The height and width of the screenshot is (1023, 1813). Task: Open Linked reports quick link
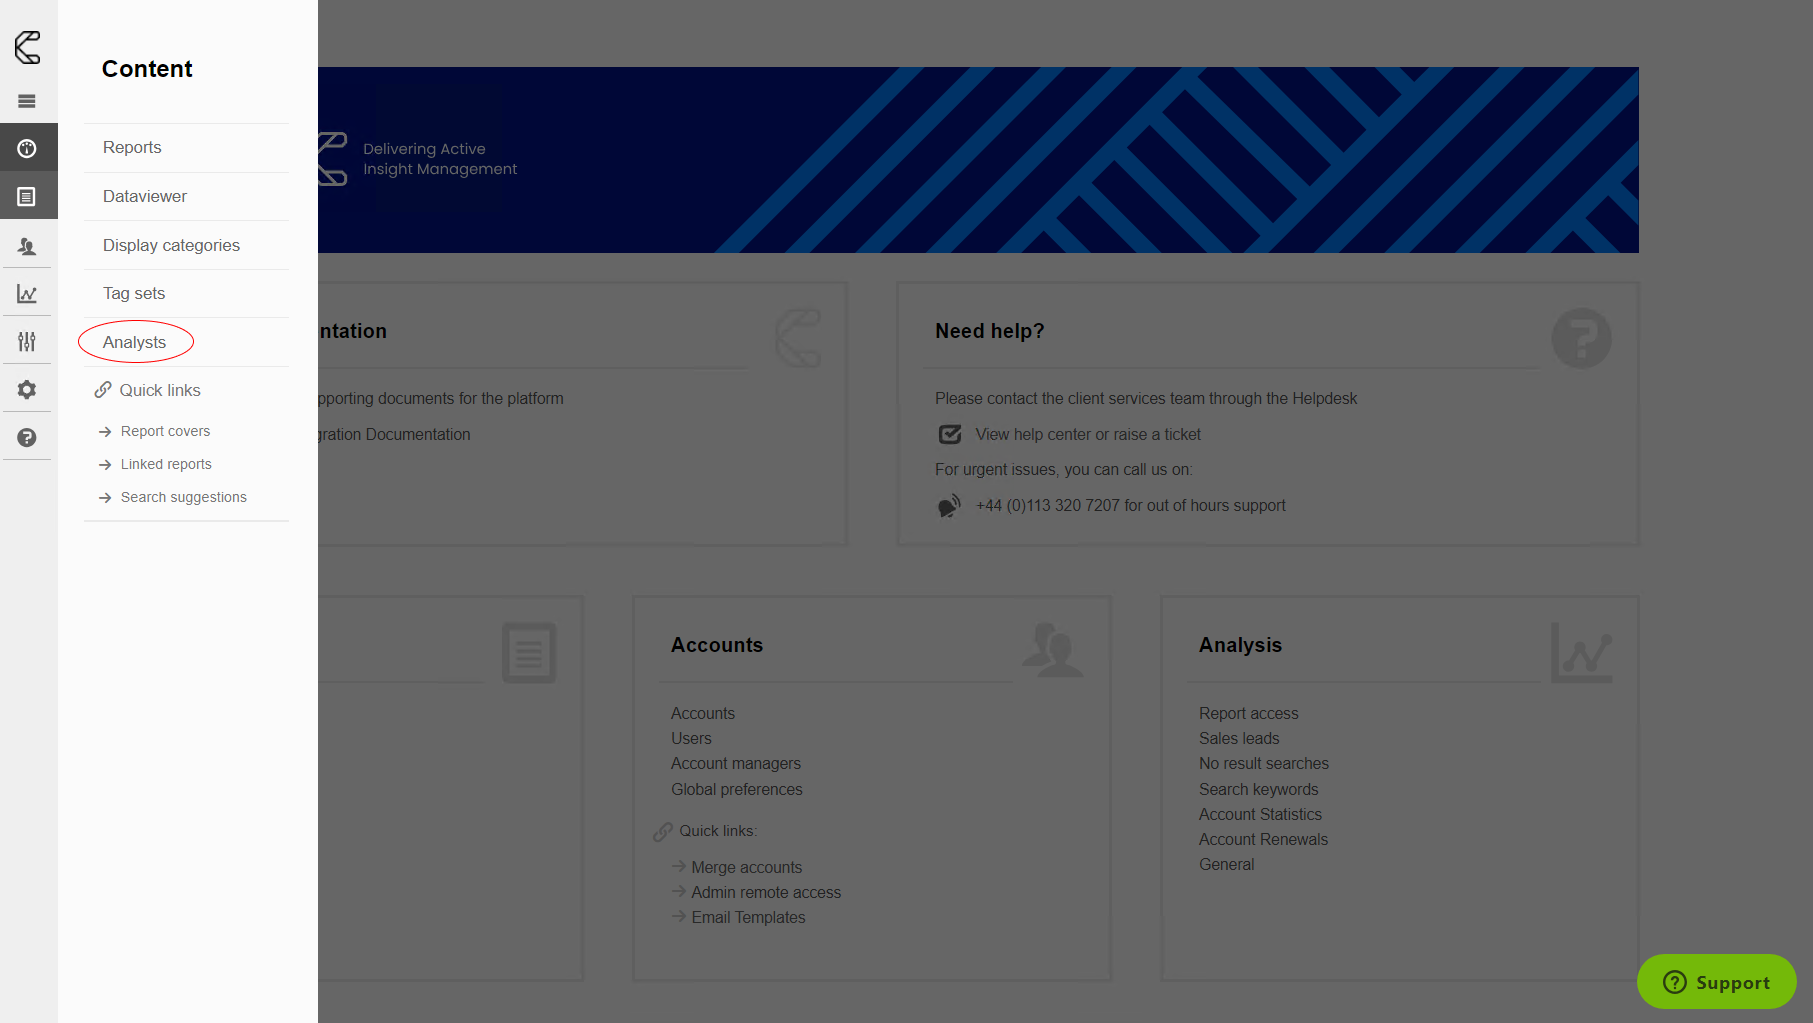coord(166,465)
